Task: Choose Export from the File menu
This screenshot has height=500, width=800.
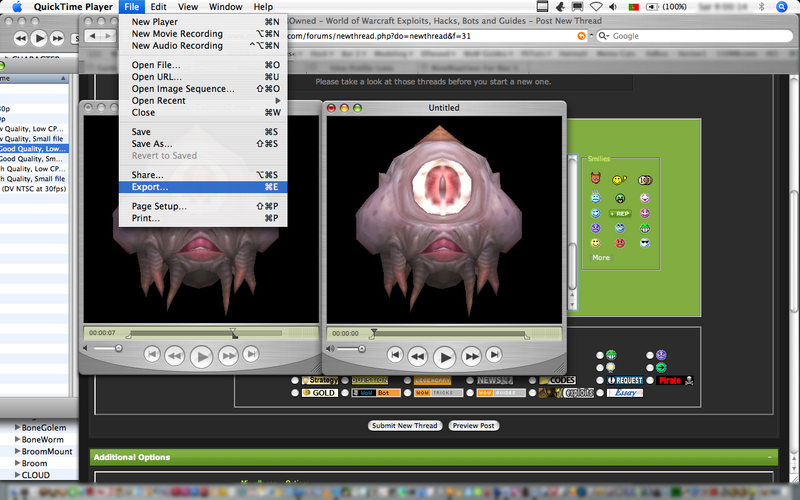Action: click(203, 187)
